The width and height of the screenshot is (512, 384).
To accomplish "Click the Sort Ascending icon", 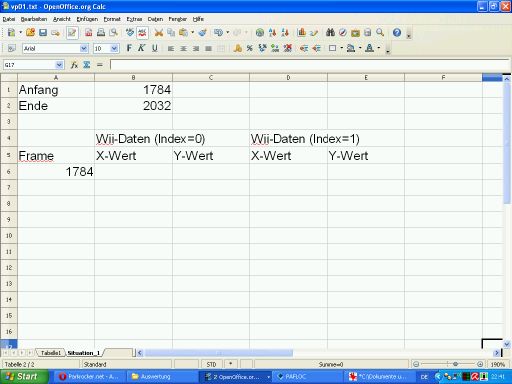I will [x=272, y=32].
